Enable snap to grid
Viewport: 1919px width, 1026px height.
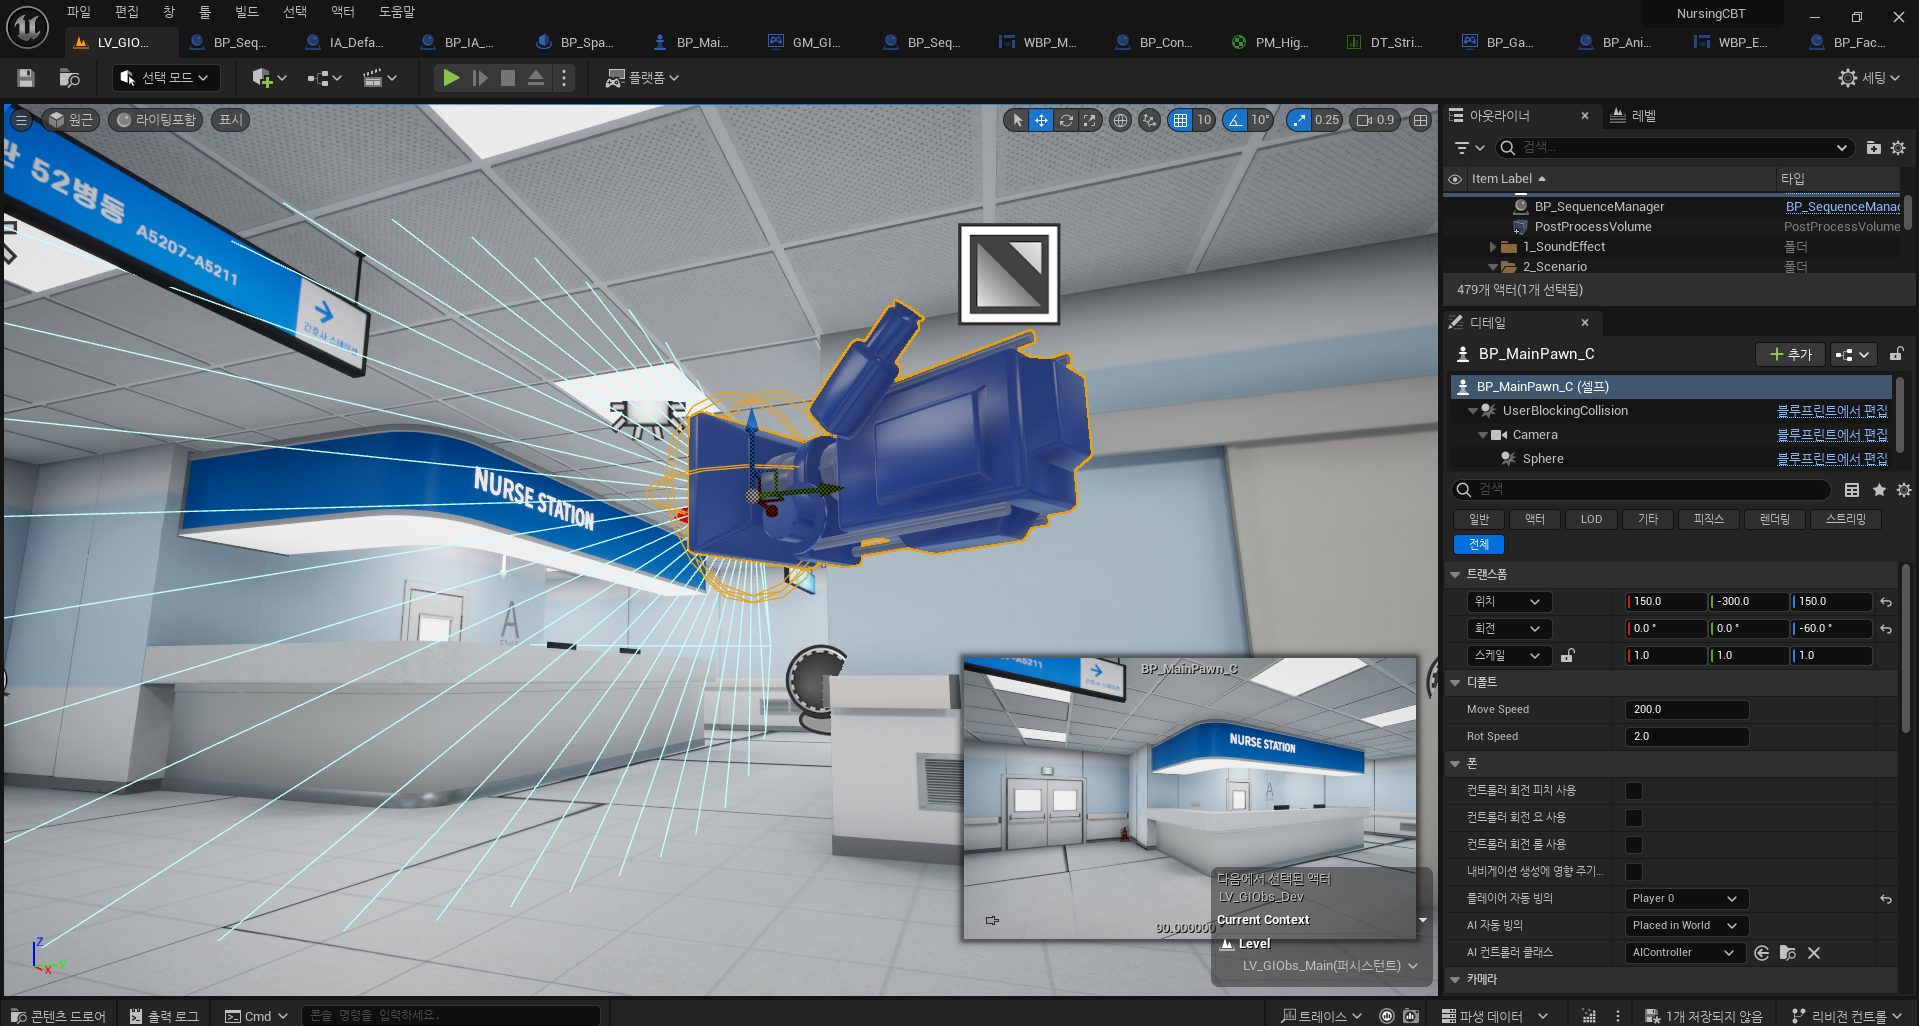[1182, 120]
